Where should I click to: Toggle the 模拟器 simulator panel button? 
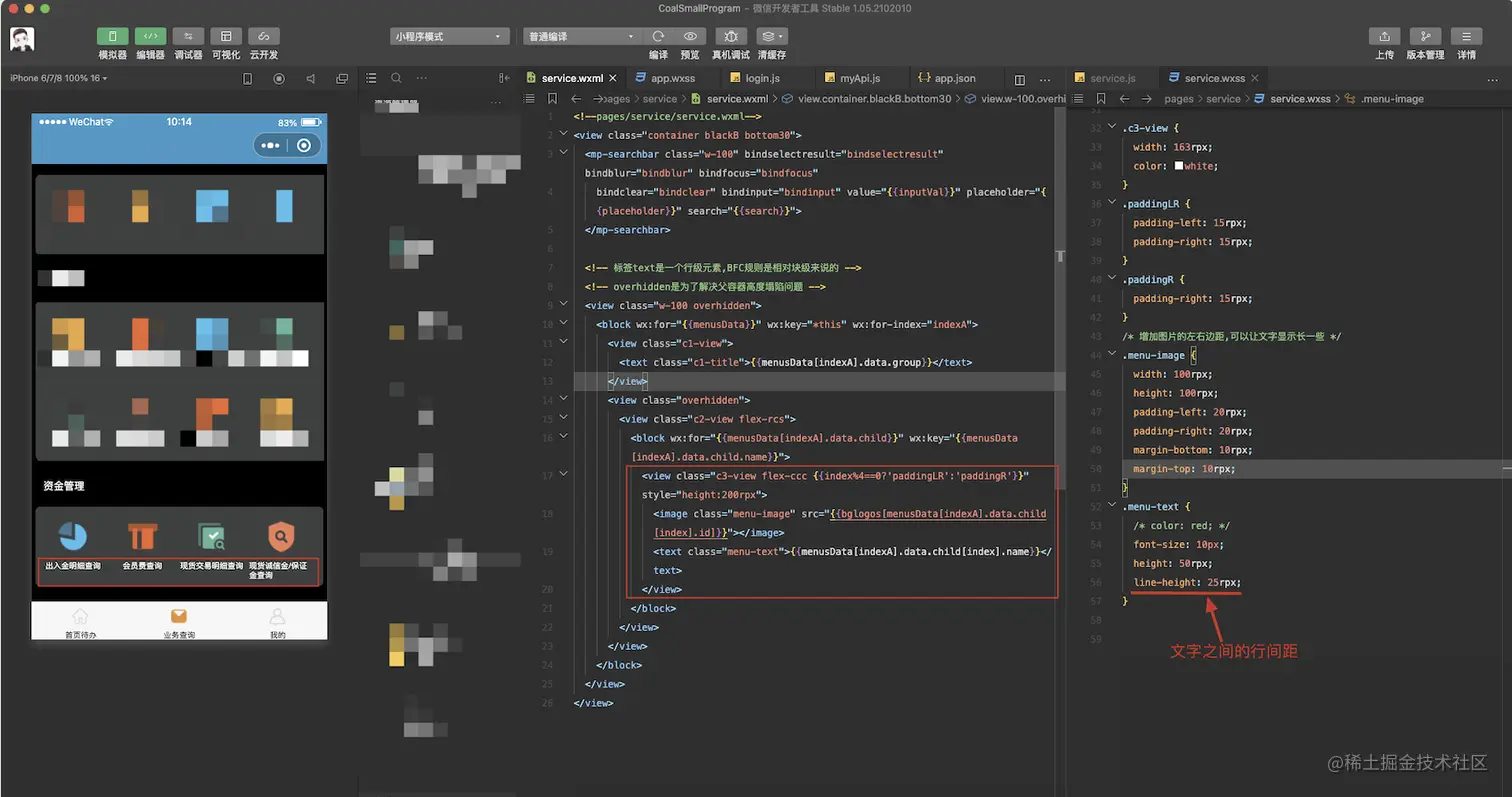click(112, 36)
